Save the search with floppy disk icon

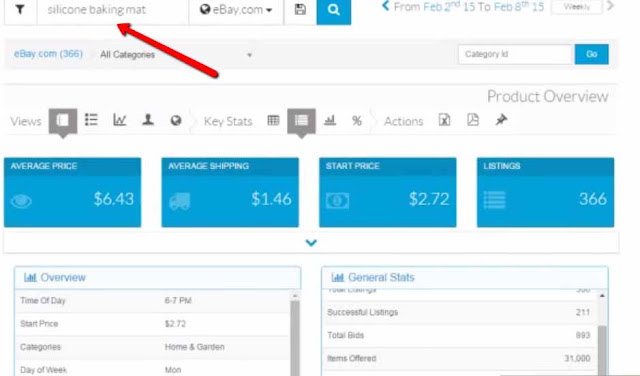300,10
